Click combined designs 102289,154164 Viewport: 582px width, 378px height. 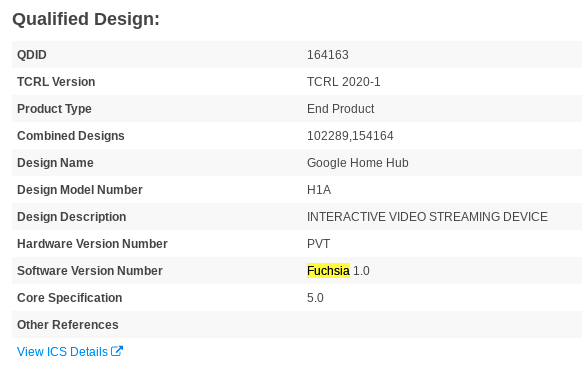350,136
